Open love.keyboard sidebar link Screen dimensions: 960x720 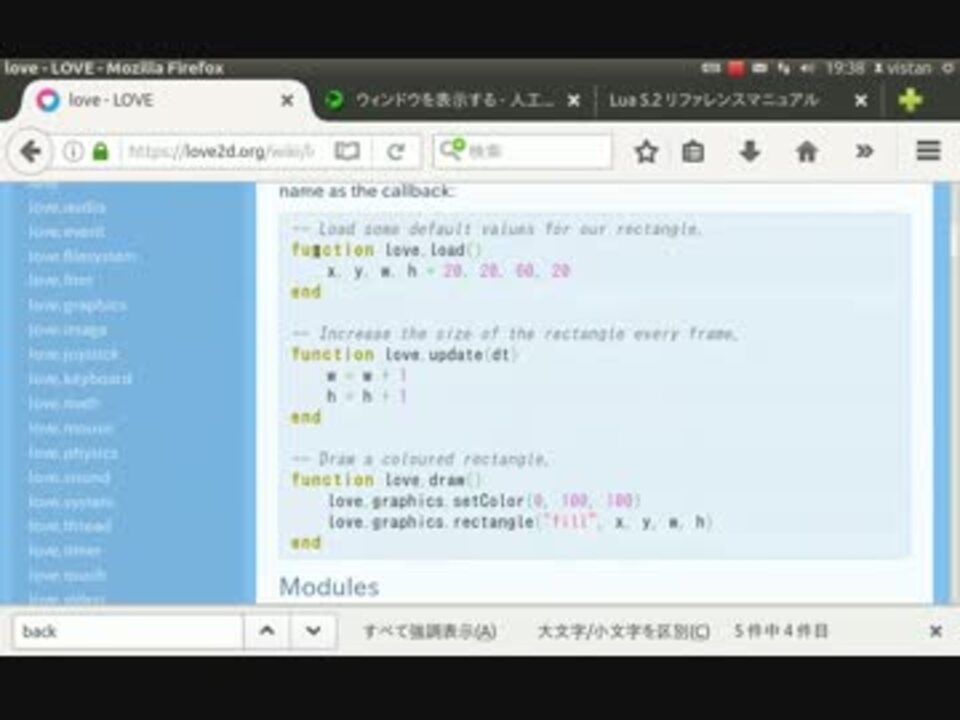click(x=80, y=378)
